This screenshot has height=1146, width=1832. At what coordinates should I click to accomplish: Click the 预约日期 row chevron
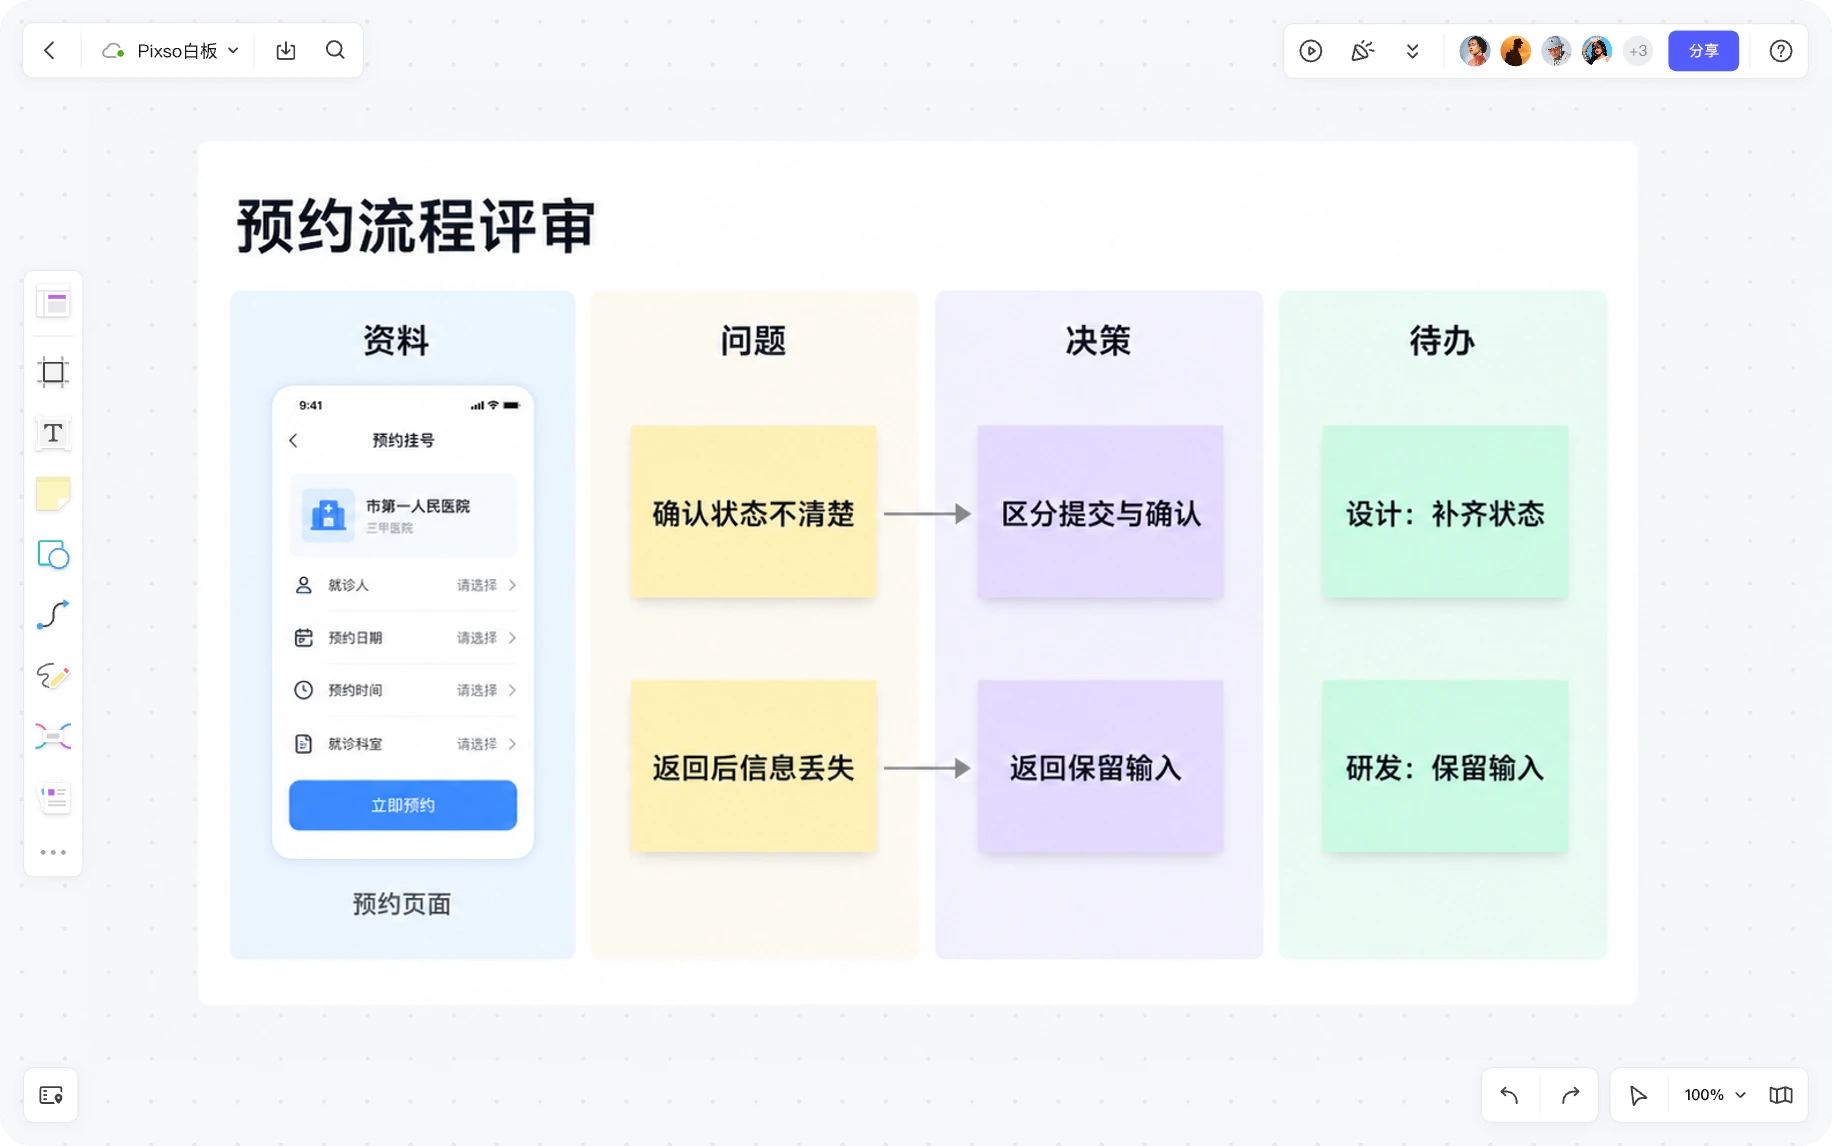tap(512, 638)
